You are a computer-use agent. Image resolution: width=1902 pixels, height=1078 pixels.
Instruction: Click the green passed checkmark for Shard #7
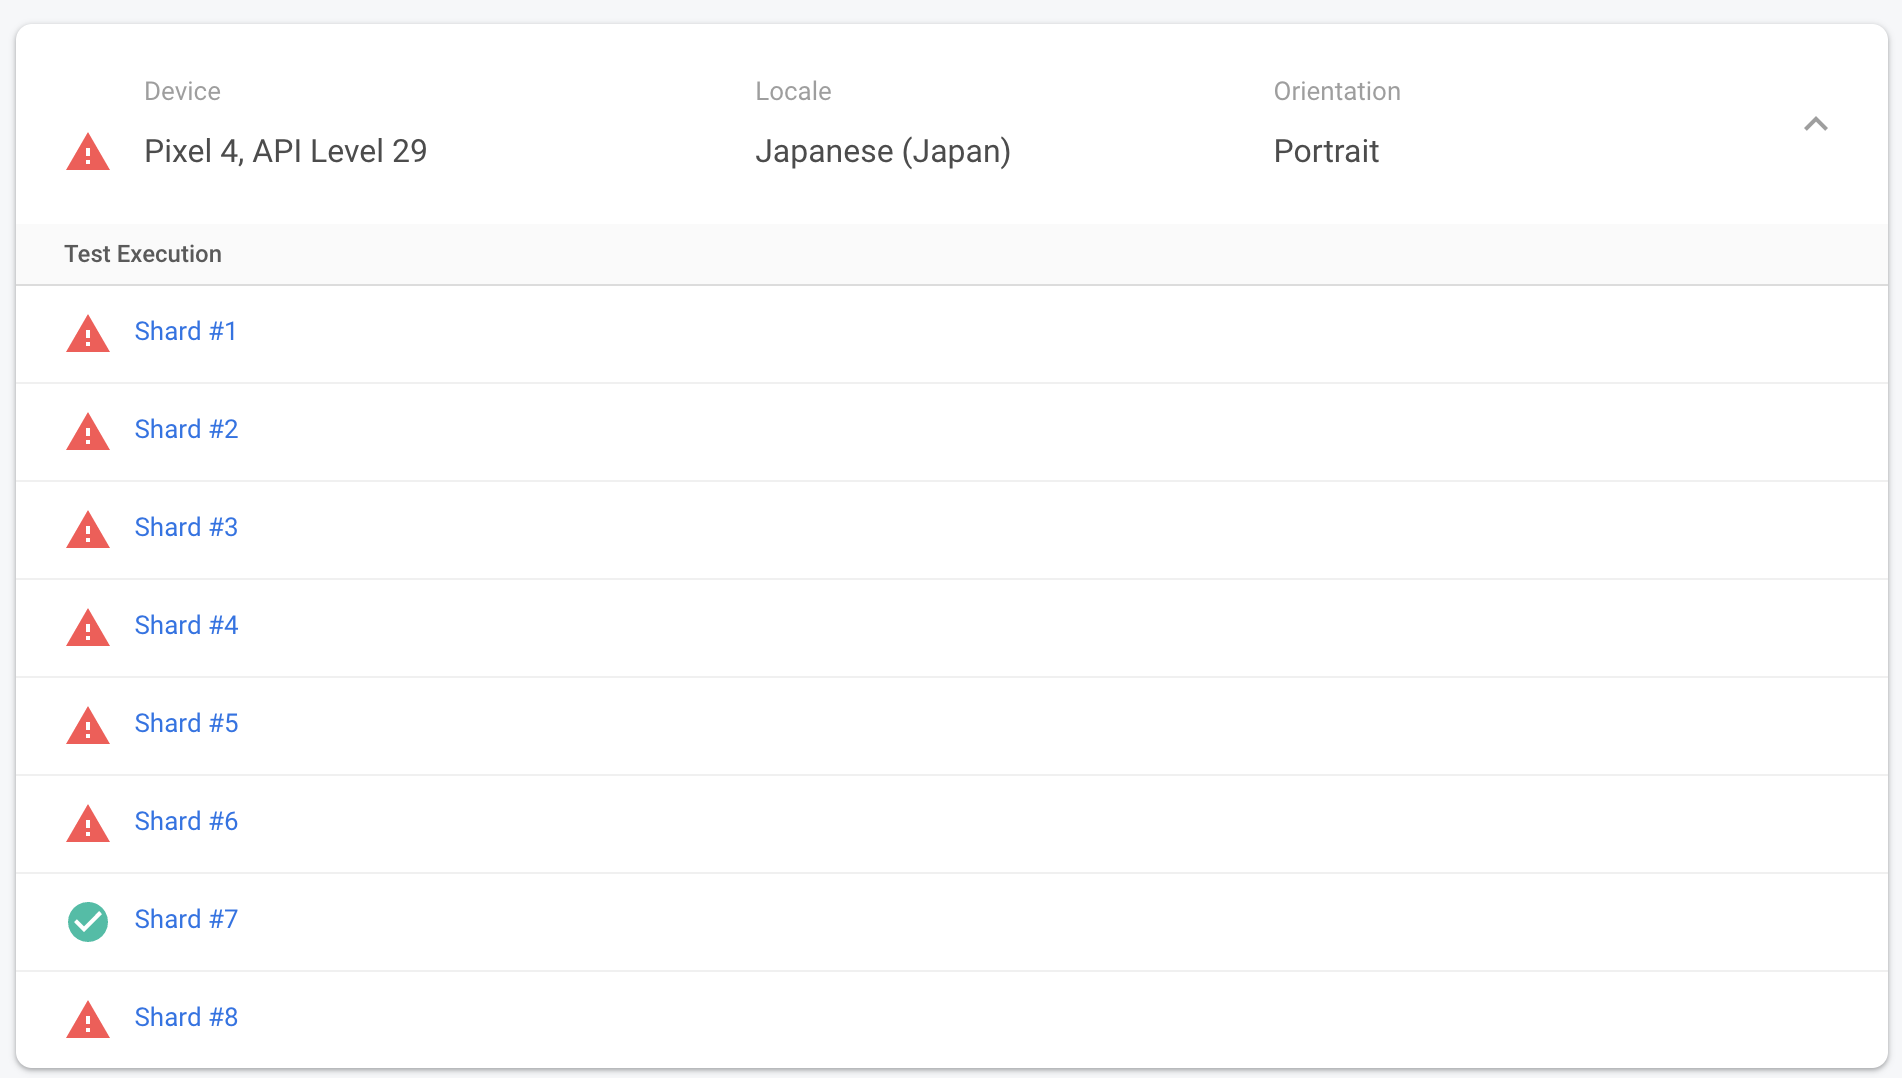click(x=88, y=922)
